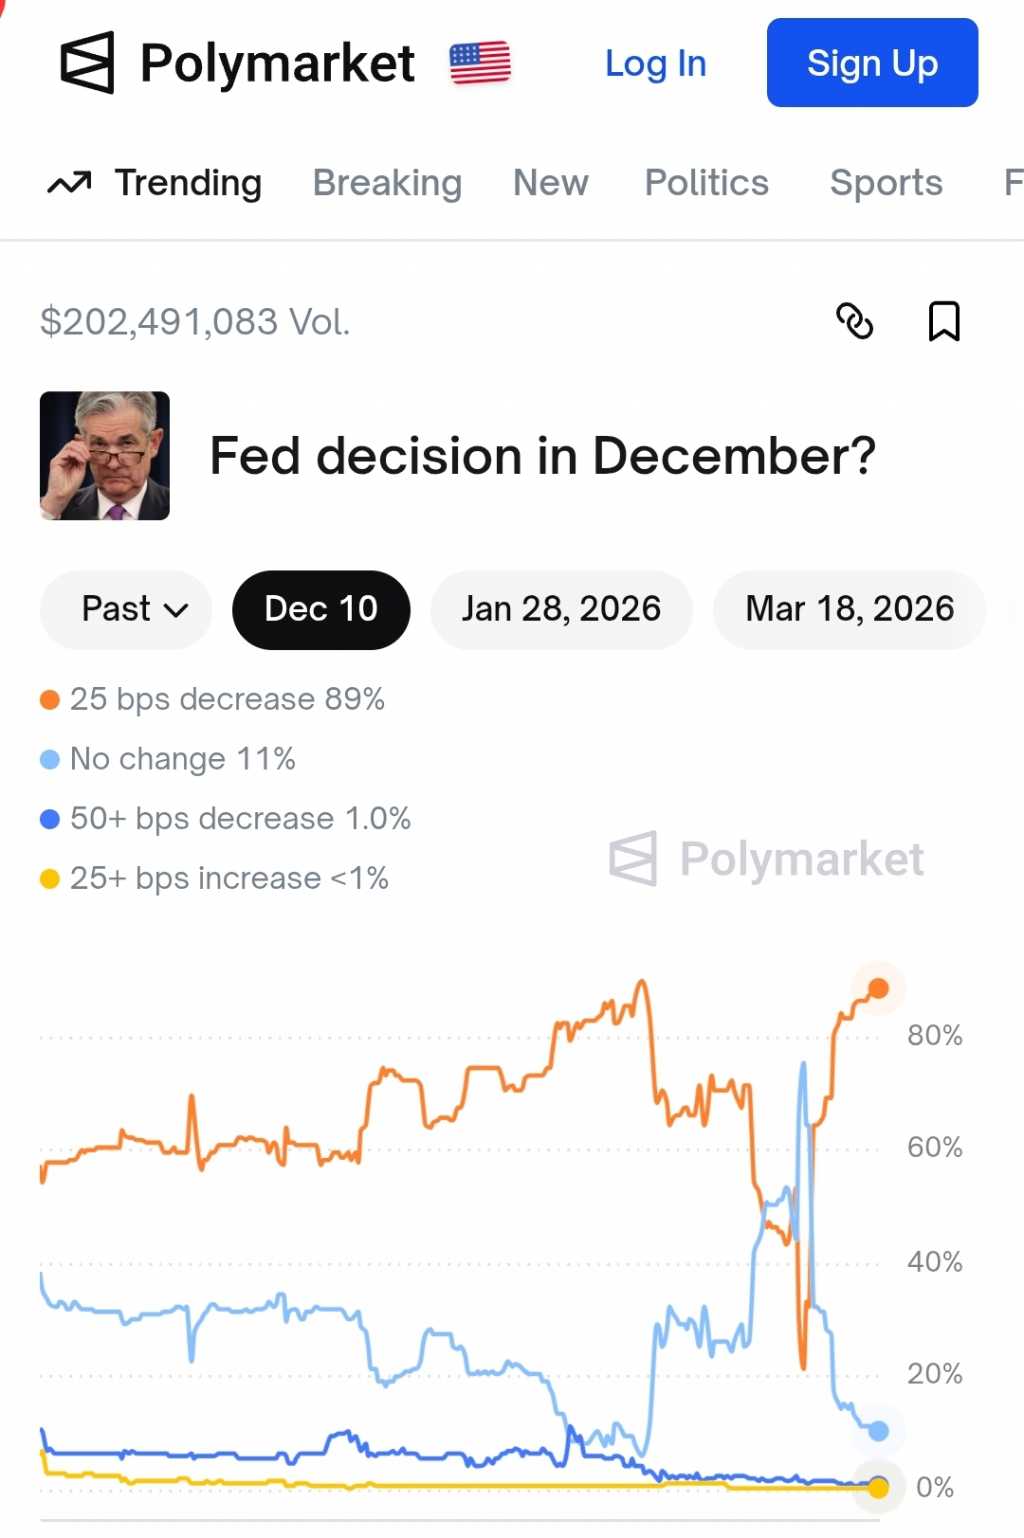Click the Log In link
The image size is (1024, 1538).
655,63
